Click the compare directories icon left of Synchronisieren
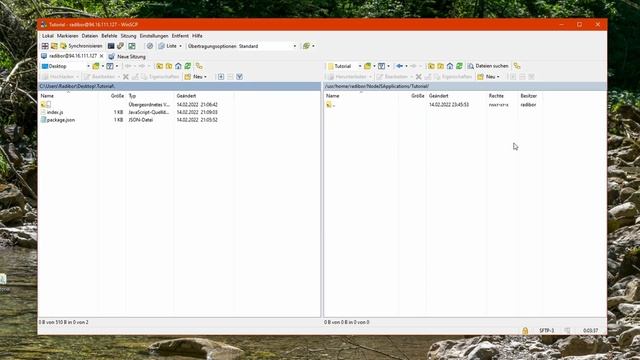The width and height of the screenshot is (640, 360). pos(54,46)
